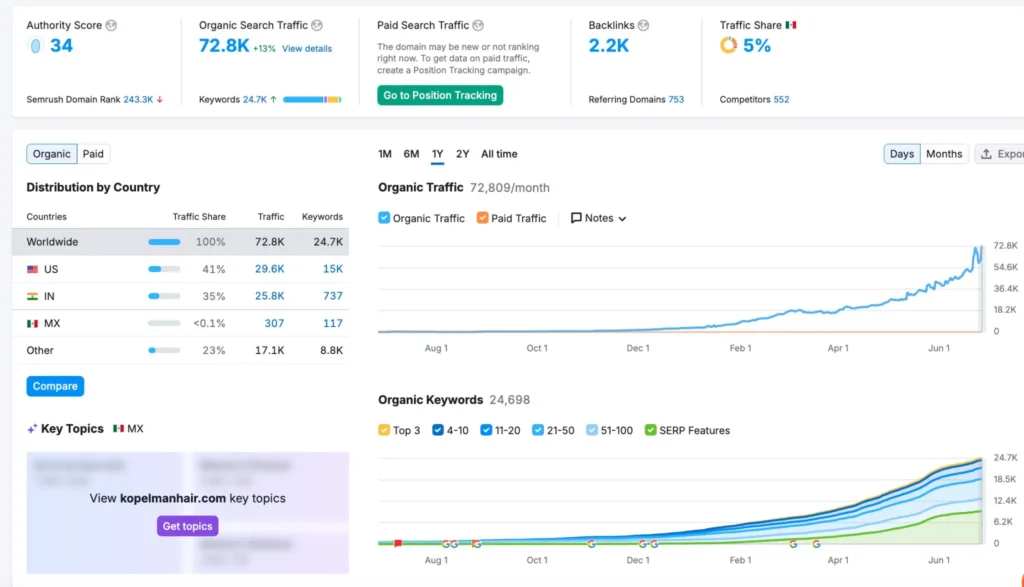
Task: Click the globe icon beside Paid Search Traffic
Action: 478,25
